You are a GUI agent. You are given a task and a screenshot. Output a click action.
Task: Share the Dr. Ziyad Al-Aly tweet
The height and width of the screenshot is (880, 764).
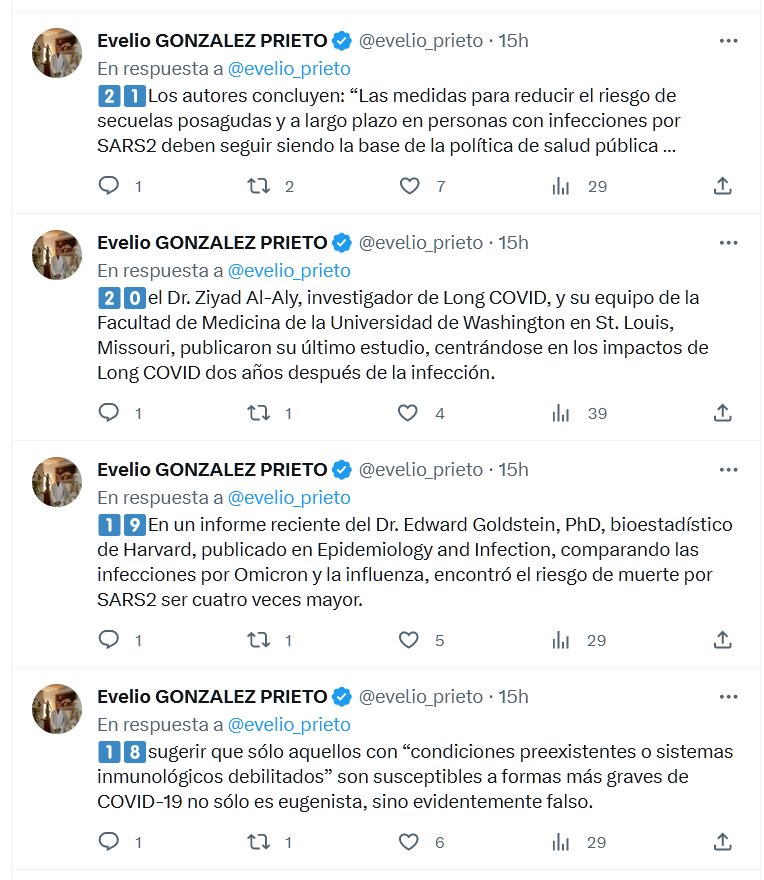[x=723, y=413]
